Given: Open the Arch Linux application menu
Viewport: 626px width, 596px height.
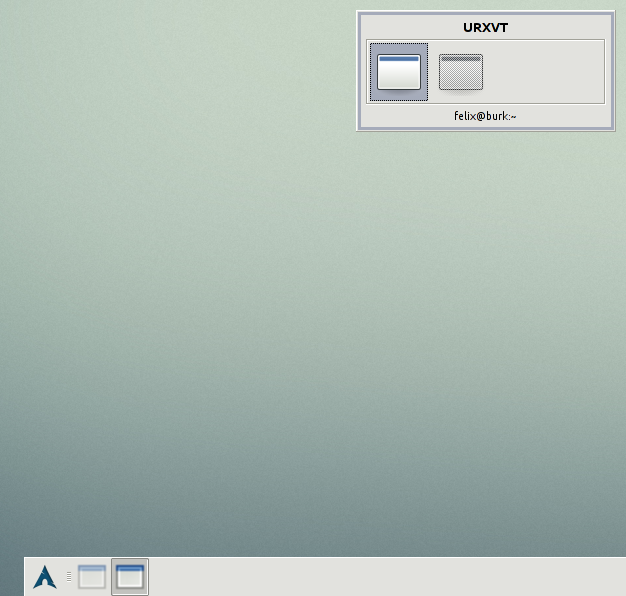Looking at the screenshot, I should [x=45, y=577].
